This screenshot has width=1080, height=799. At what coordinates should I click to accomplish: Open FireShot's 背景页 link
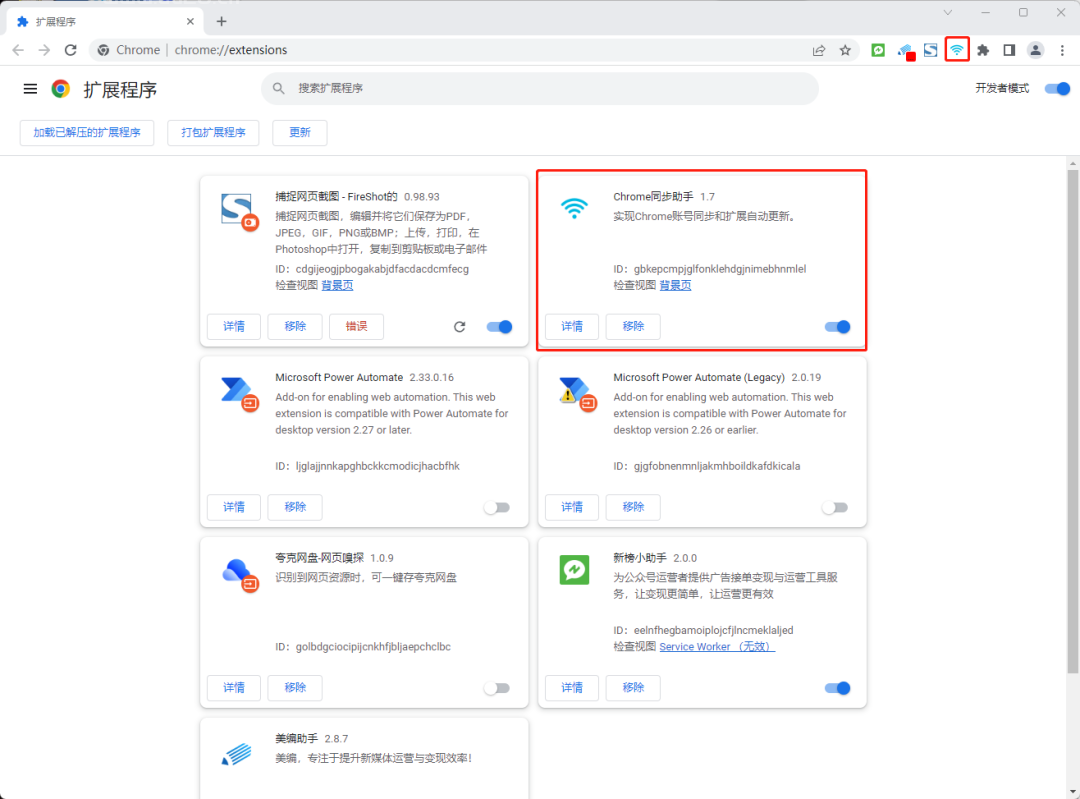tap(338, 285)
